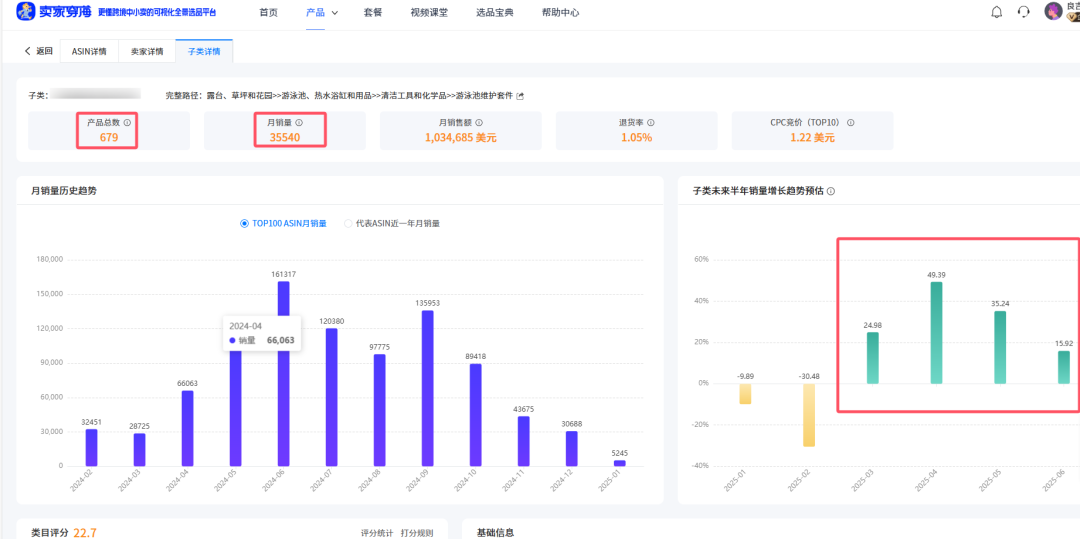Click the 2024-07 bar labeled 120380
The width and height of the screenshot is (1080, 539).
(332, 397)
